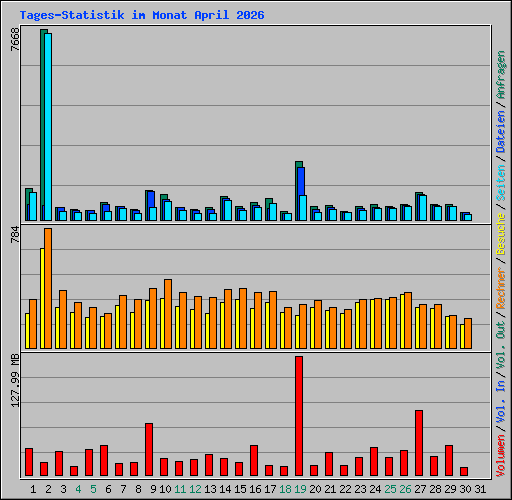The width and height of the screenshot is (512, 500).
Task: Click the tallest orange hosts bar for day 2
Action: click(48, 289)
